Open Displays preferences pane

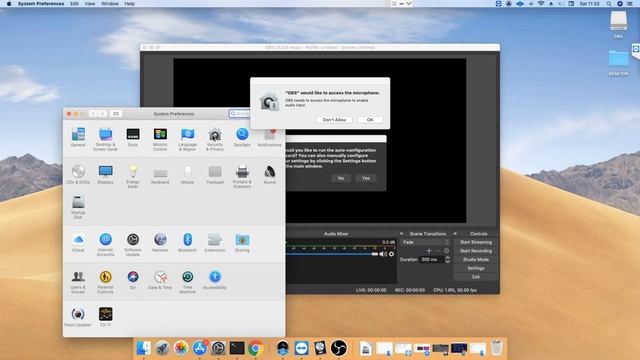105,175
